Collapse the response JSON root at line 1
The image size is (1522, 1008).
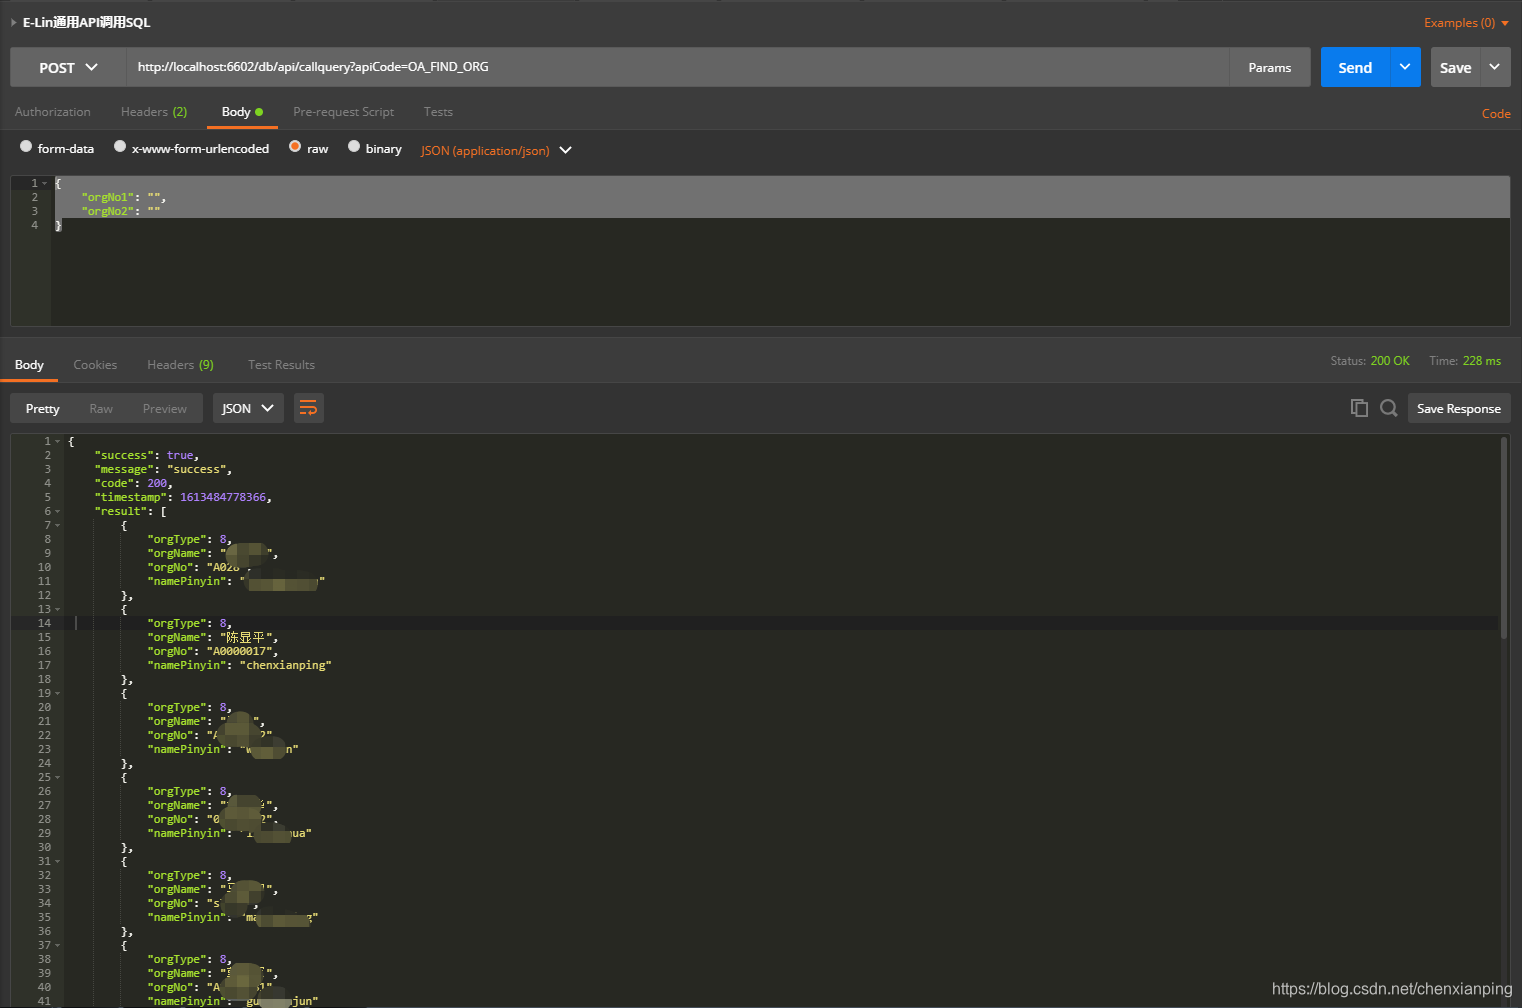(57, 441)
